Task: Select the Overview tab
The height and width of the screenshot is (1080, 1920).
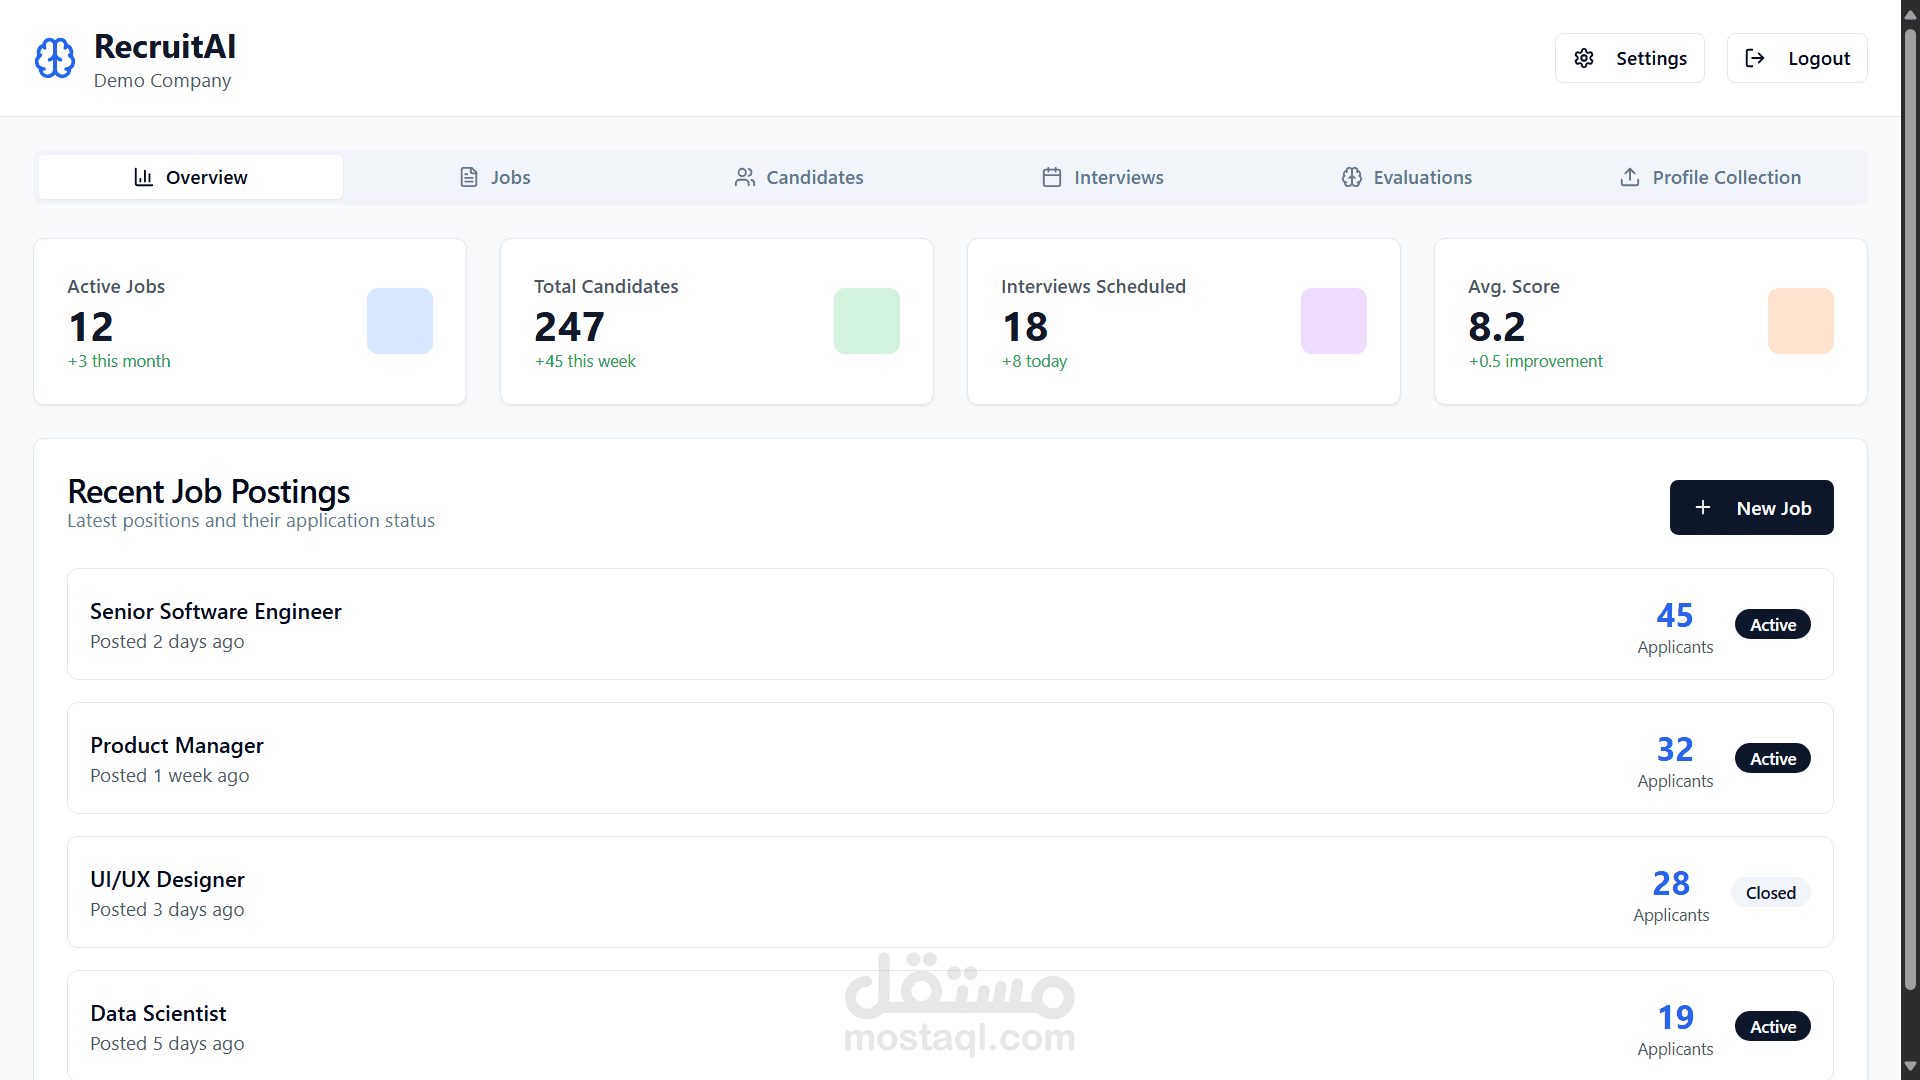Action: point(191,177)
